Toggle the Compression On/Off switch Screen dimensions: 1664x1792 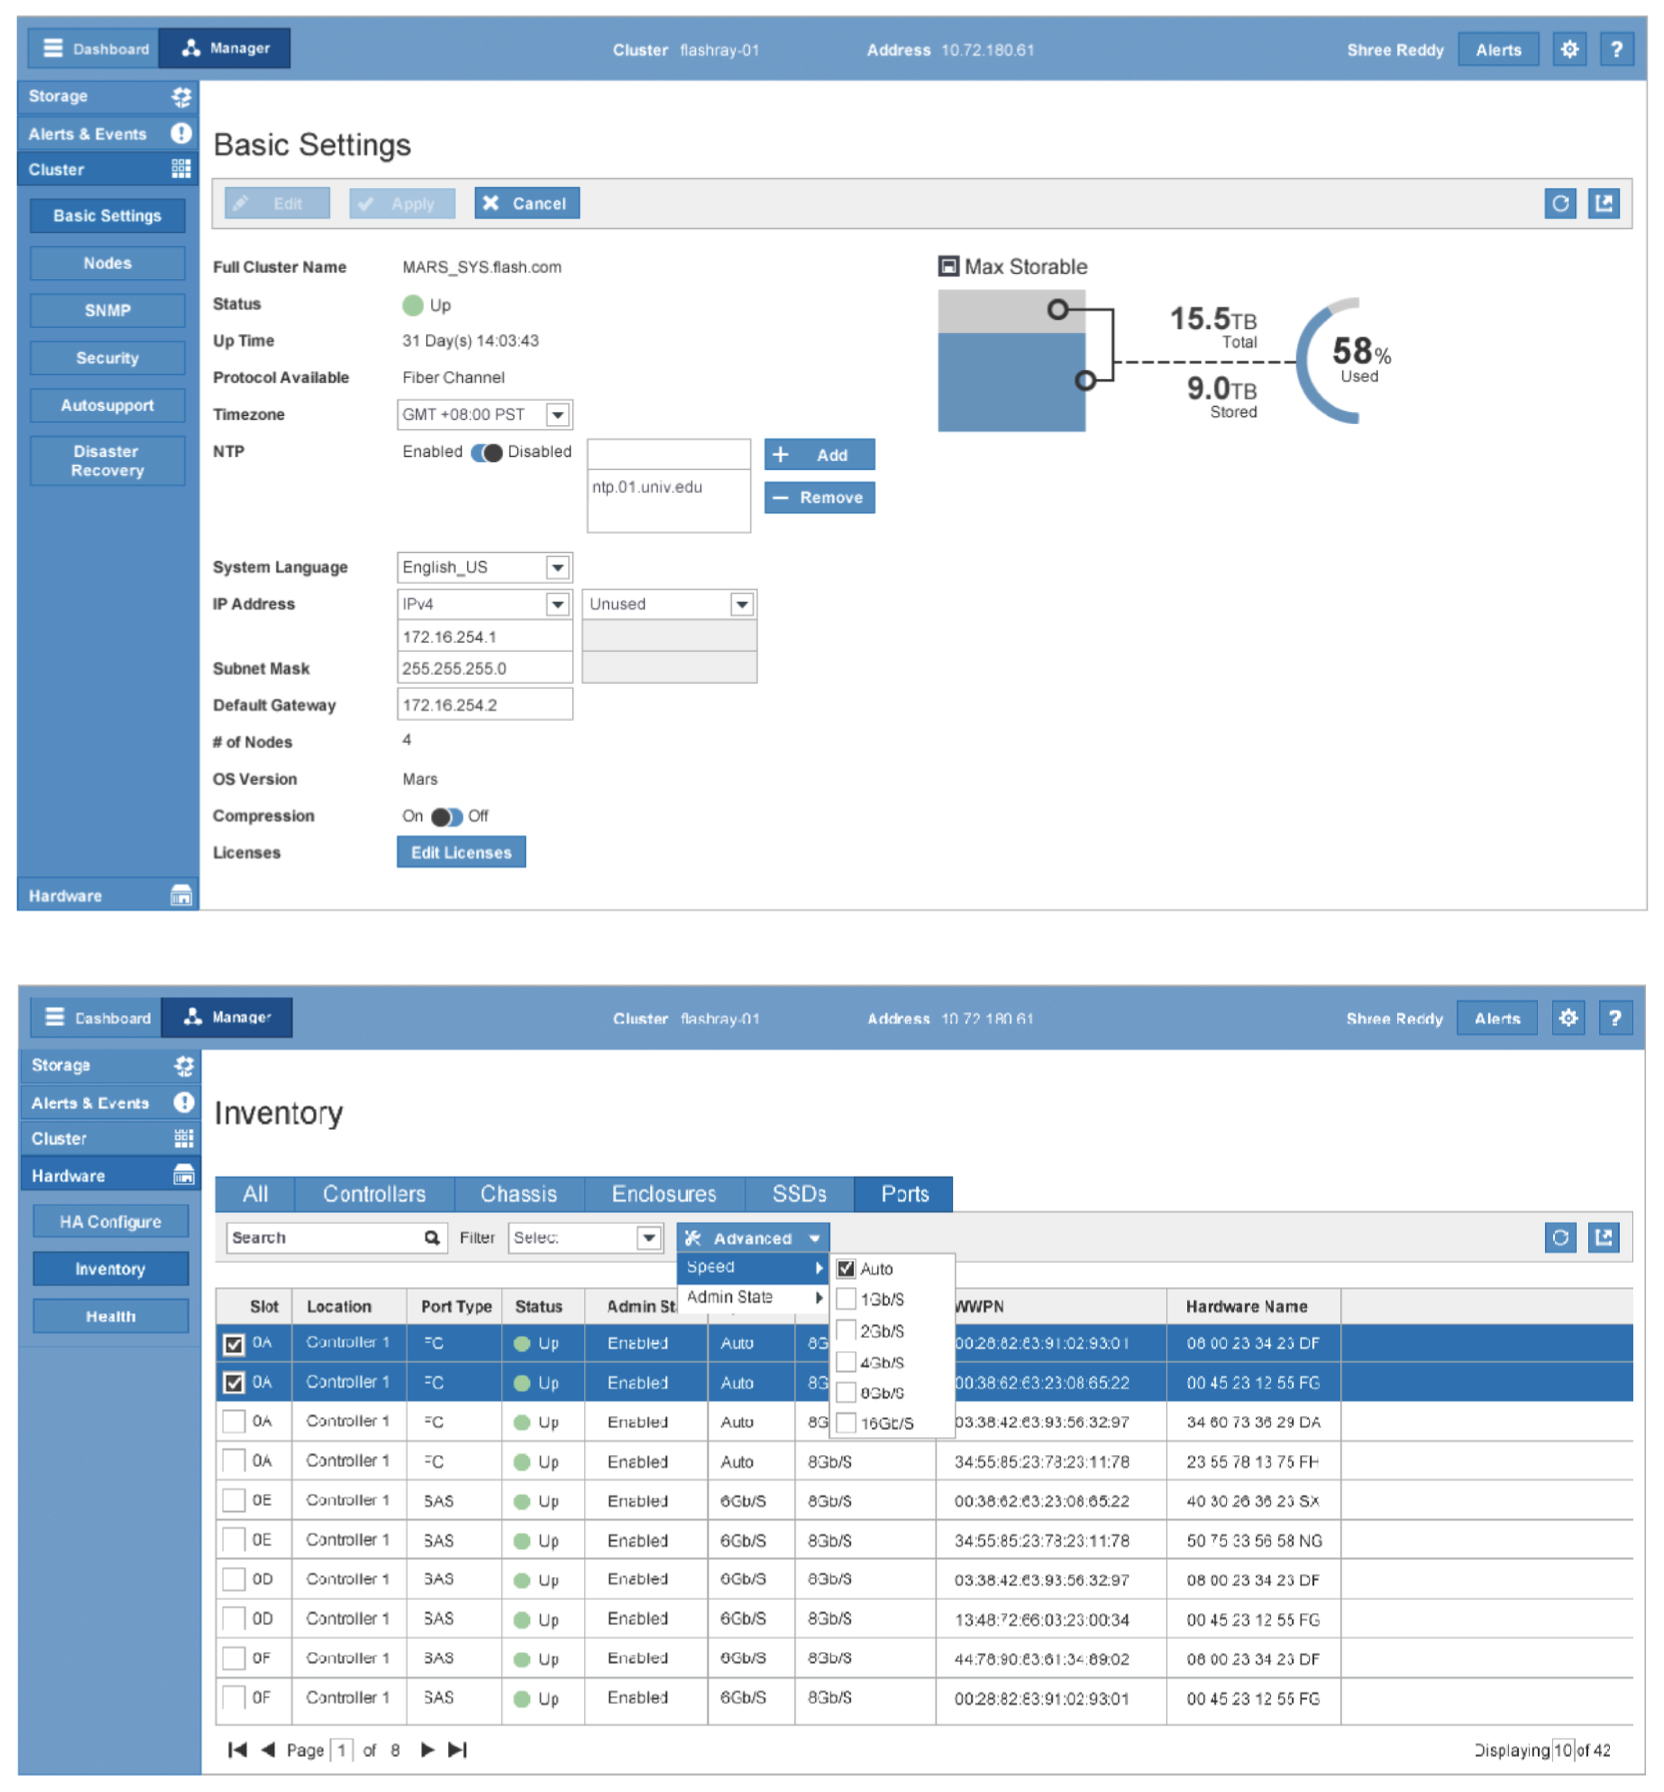(x=446, y=817)
